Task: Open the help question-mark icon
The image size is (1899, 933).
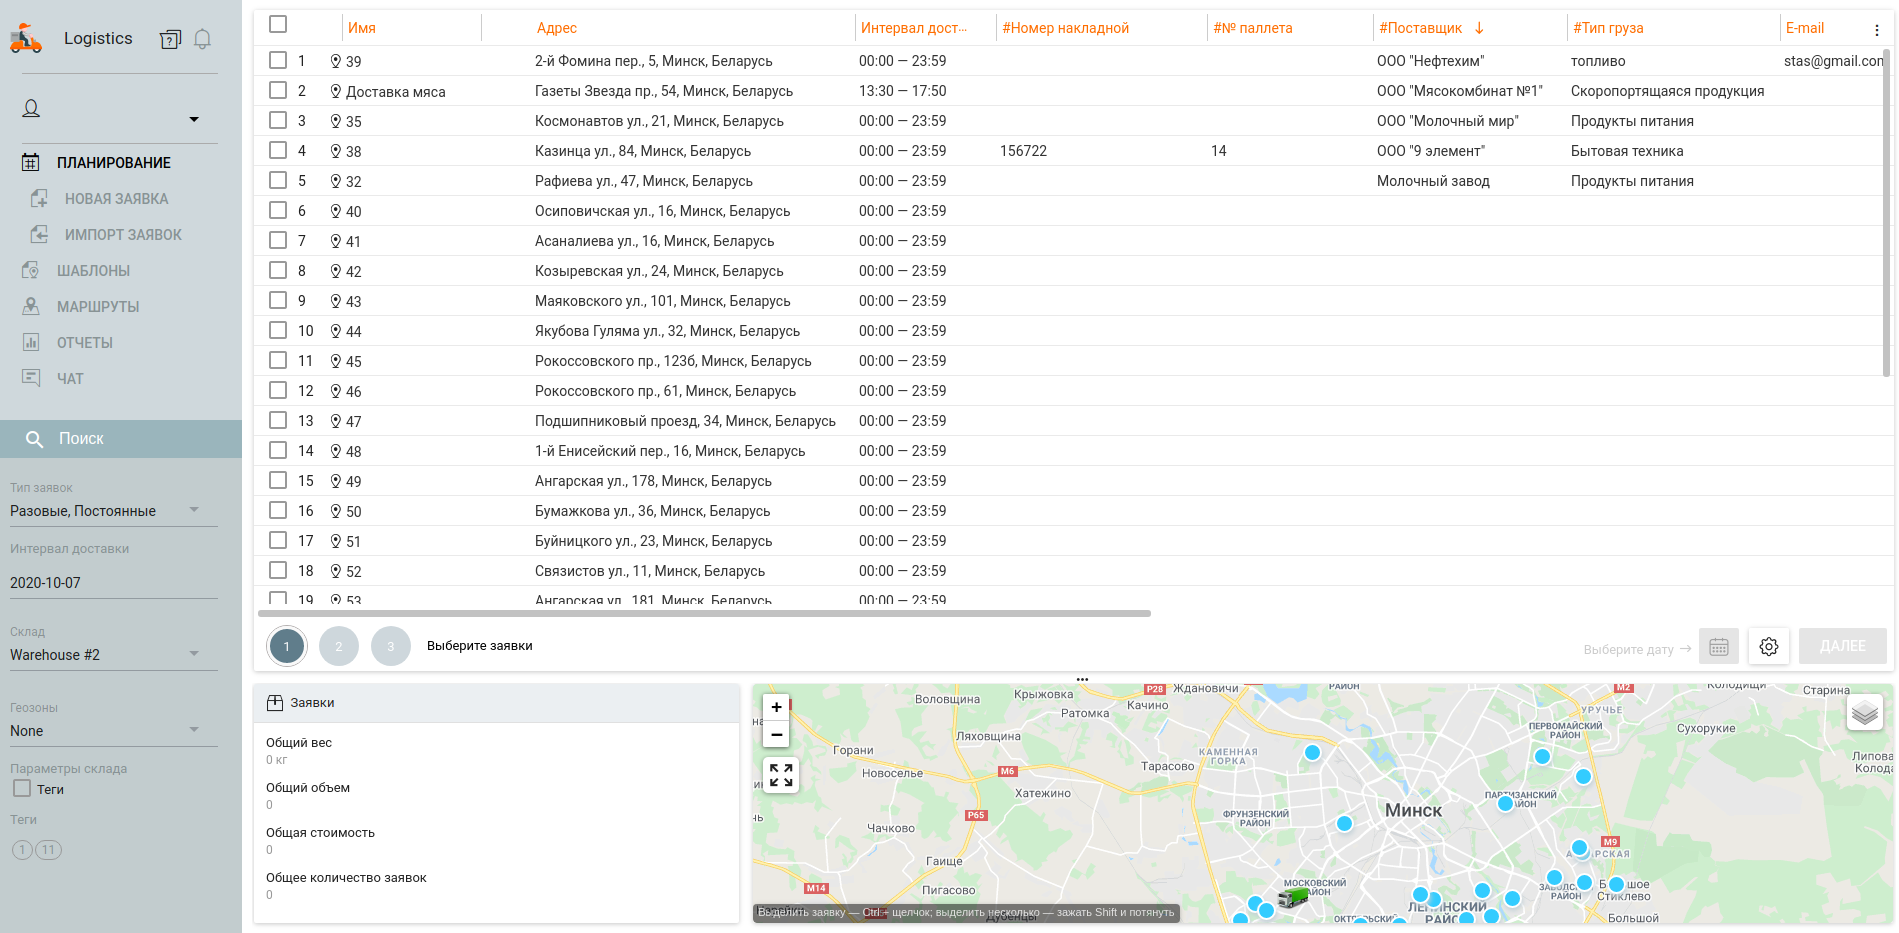Action: pyautogui.click(x=170, y=39)
